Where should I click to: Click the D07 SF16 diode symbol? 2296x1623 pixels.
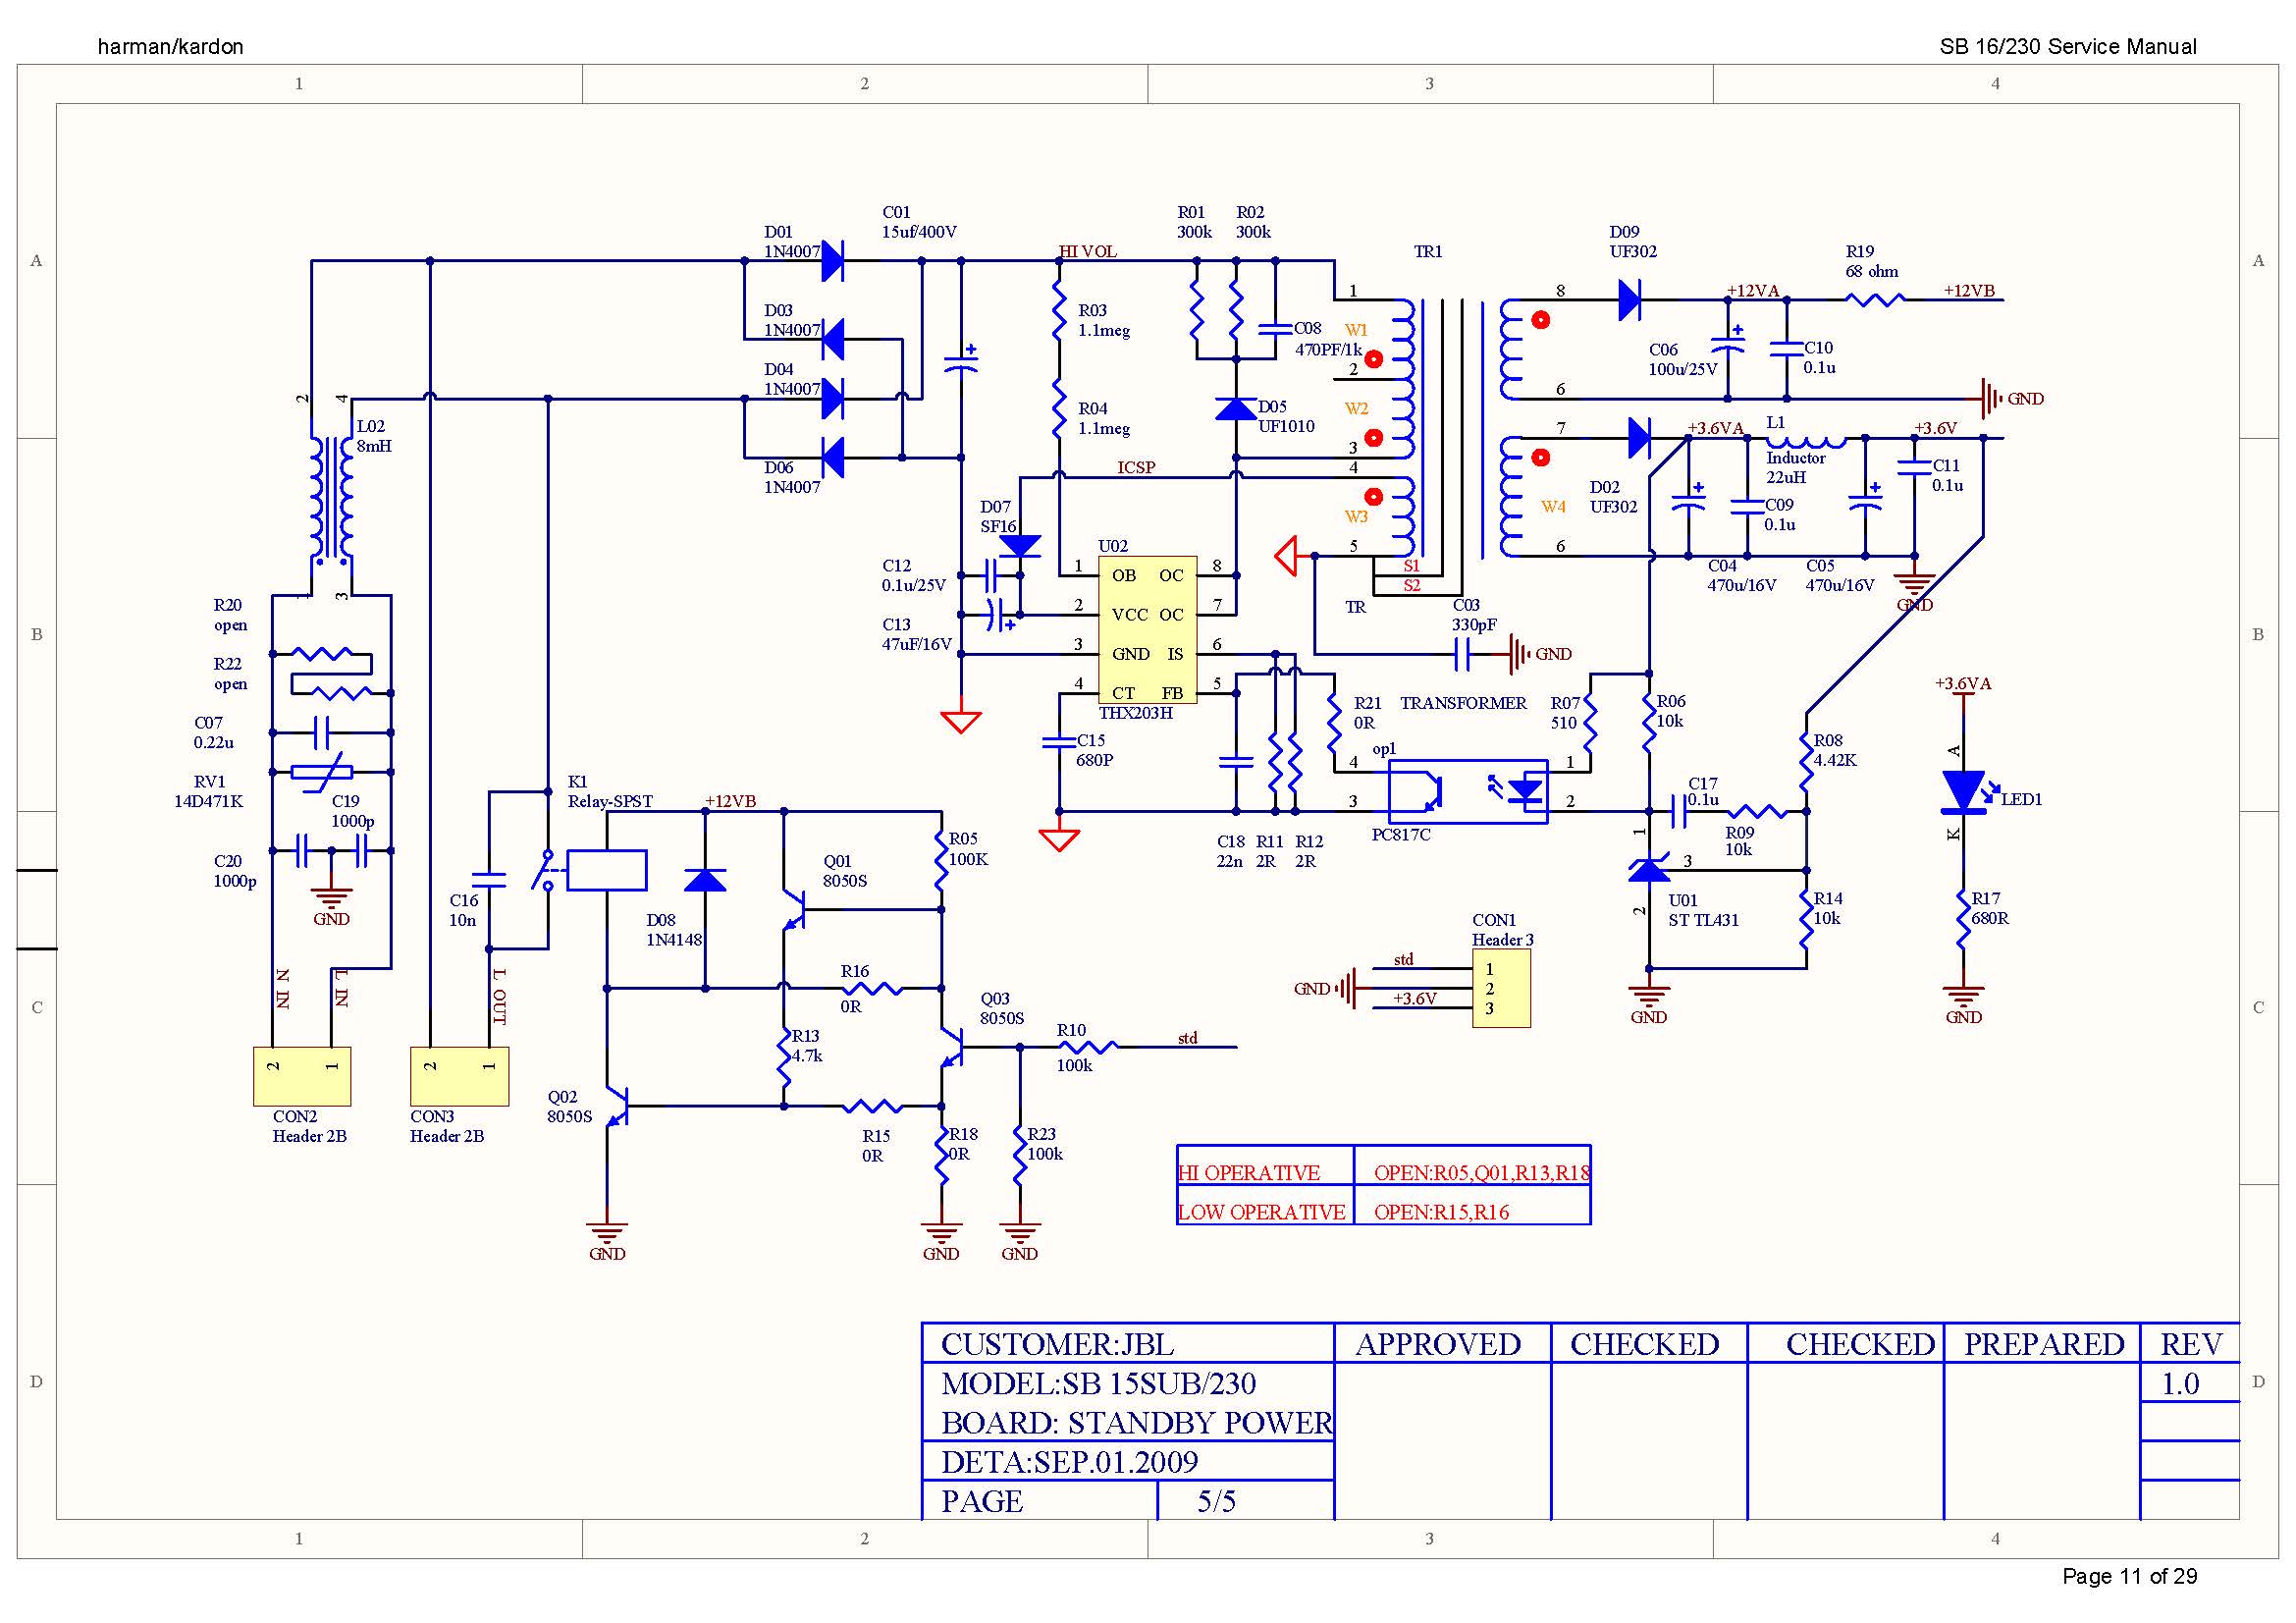(x=1020, y=547)
